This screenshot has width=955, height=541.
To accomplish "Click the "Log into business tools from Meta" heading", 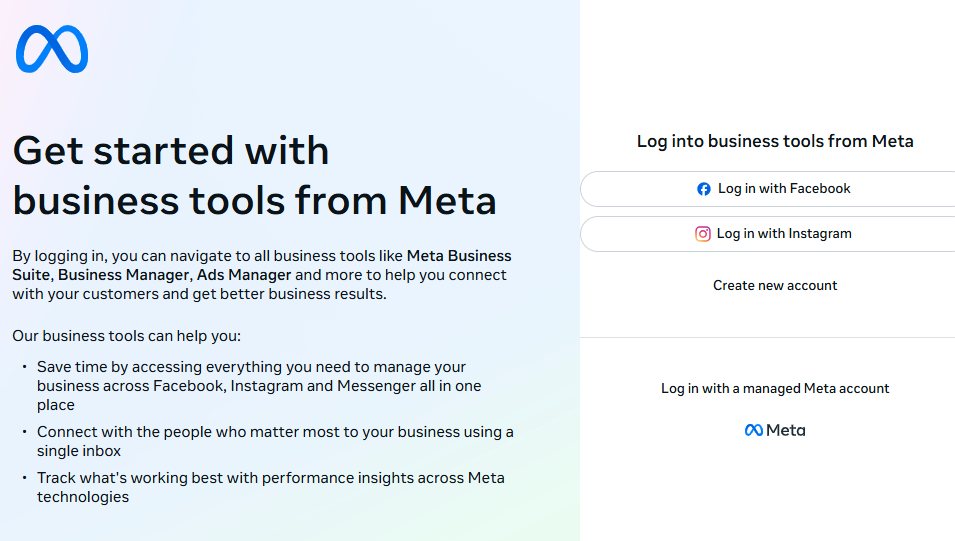I will [x=775, y=141].
